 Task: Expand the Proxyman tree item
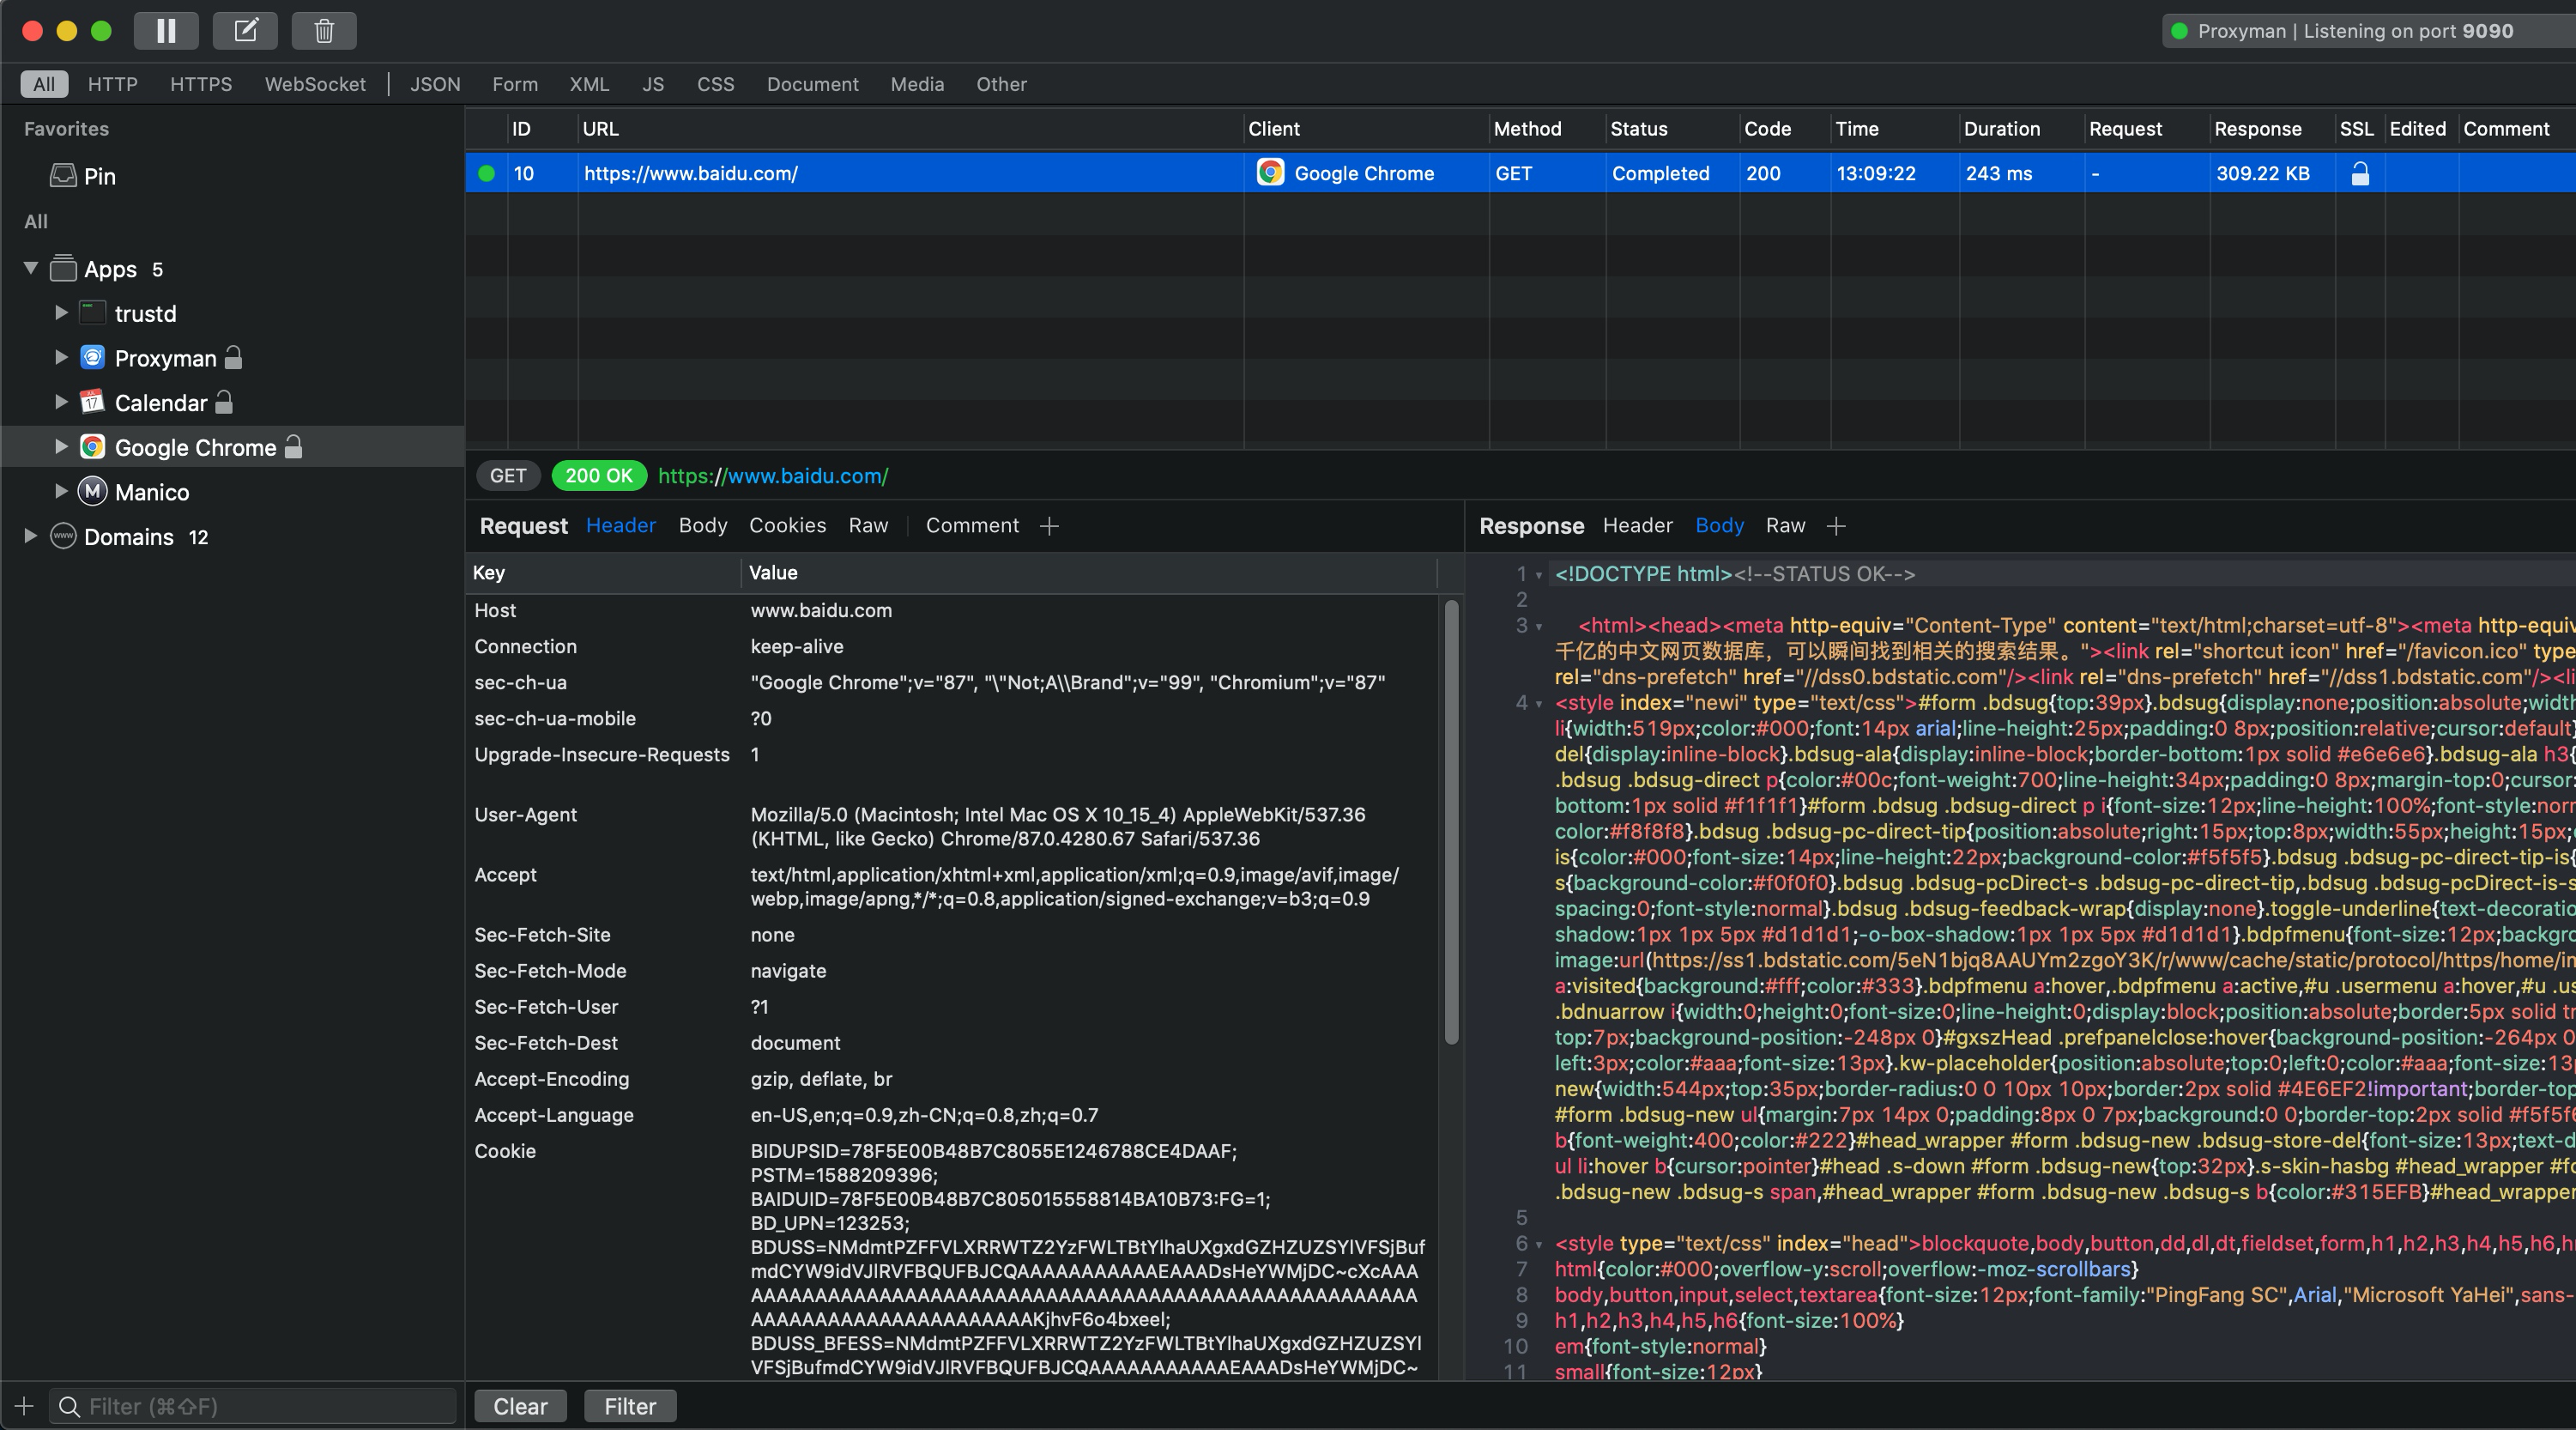[x=61, y=357]
